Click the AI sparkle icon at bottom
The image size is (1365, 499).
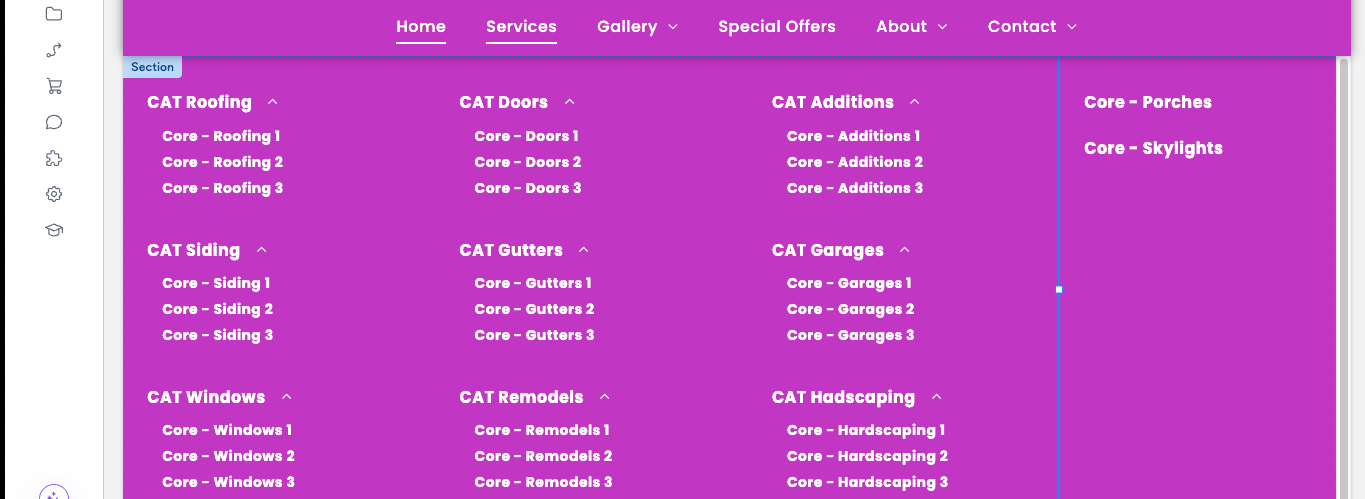[x=54, y=494]
